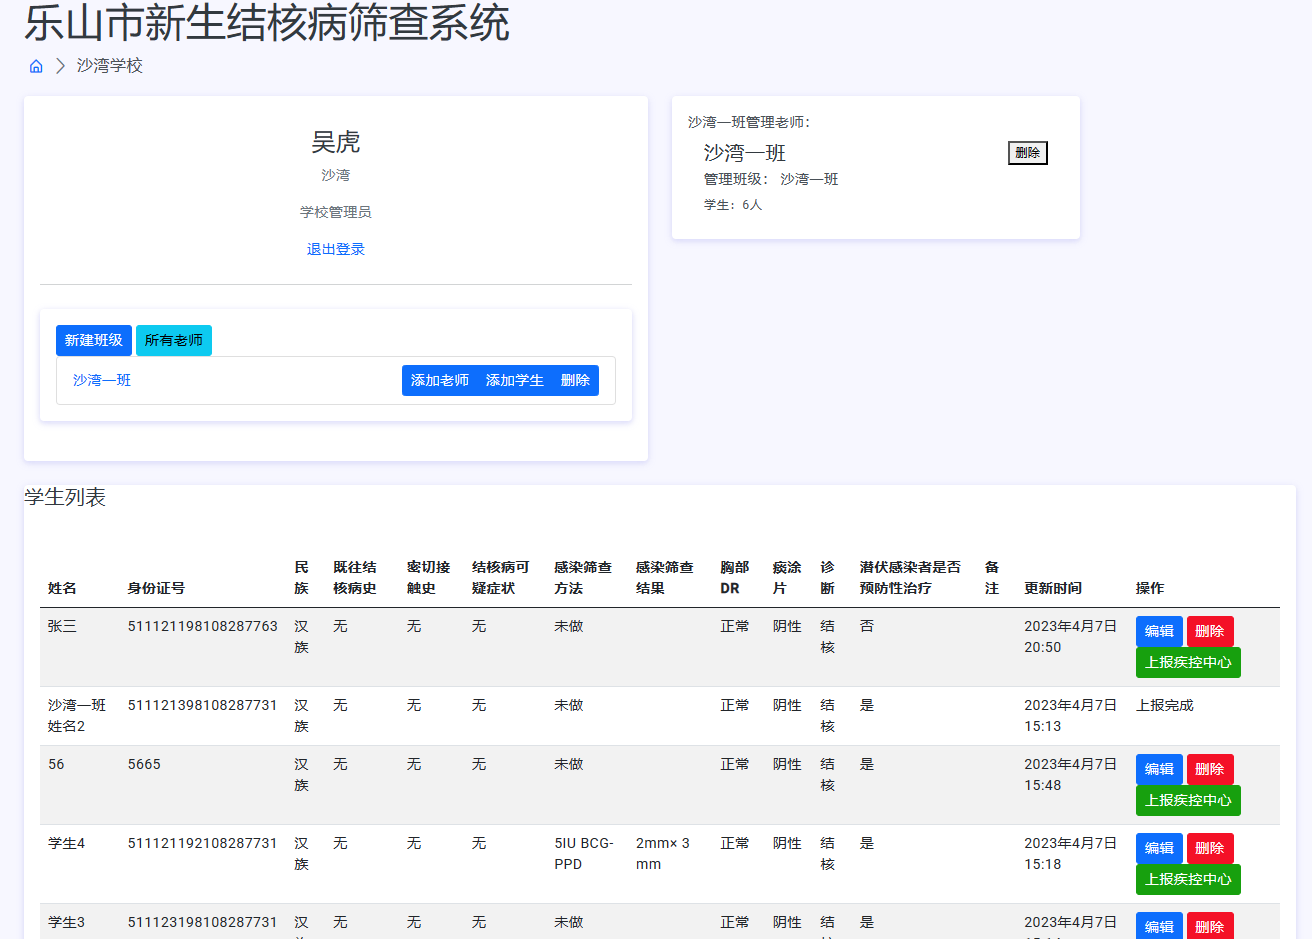This screenshot has width=1312, height=939.
Task: Edit the student 56 record
Action: tap(1159, 769)
